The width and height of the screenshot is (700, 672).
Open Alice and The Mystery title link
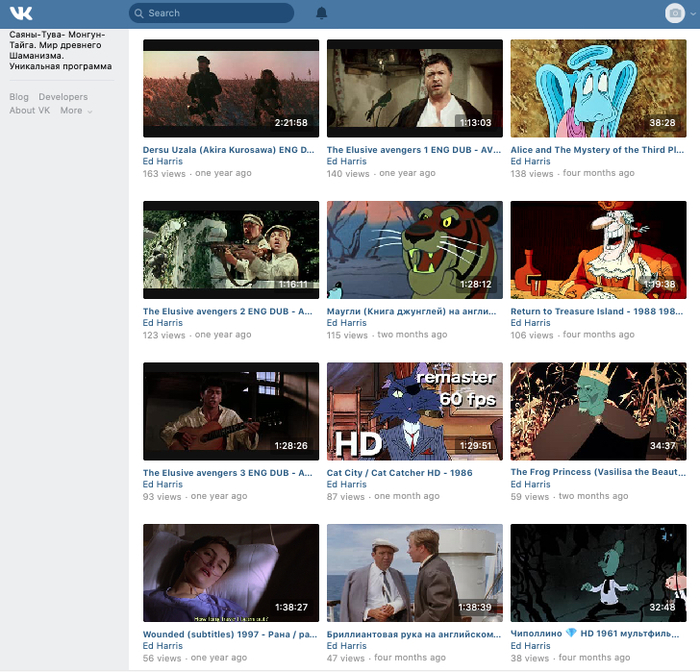[597, 150]
